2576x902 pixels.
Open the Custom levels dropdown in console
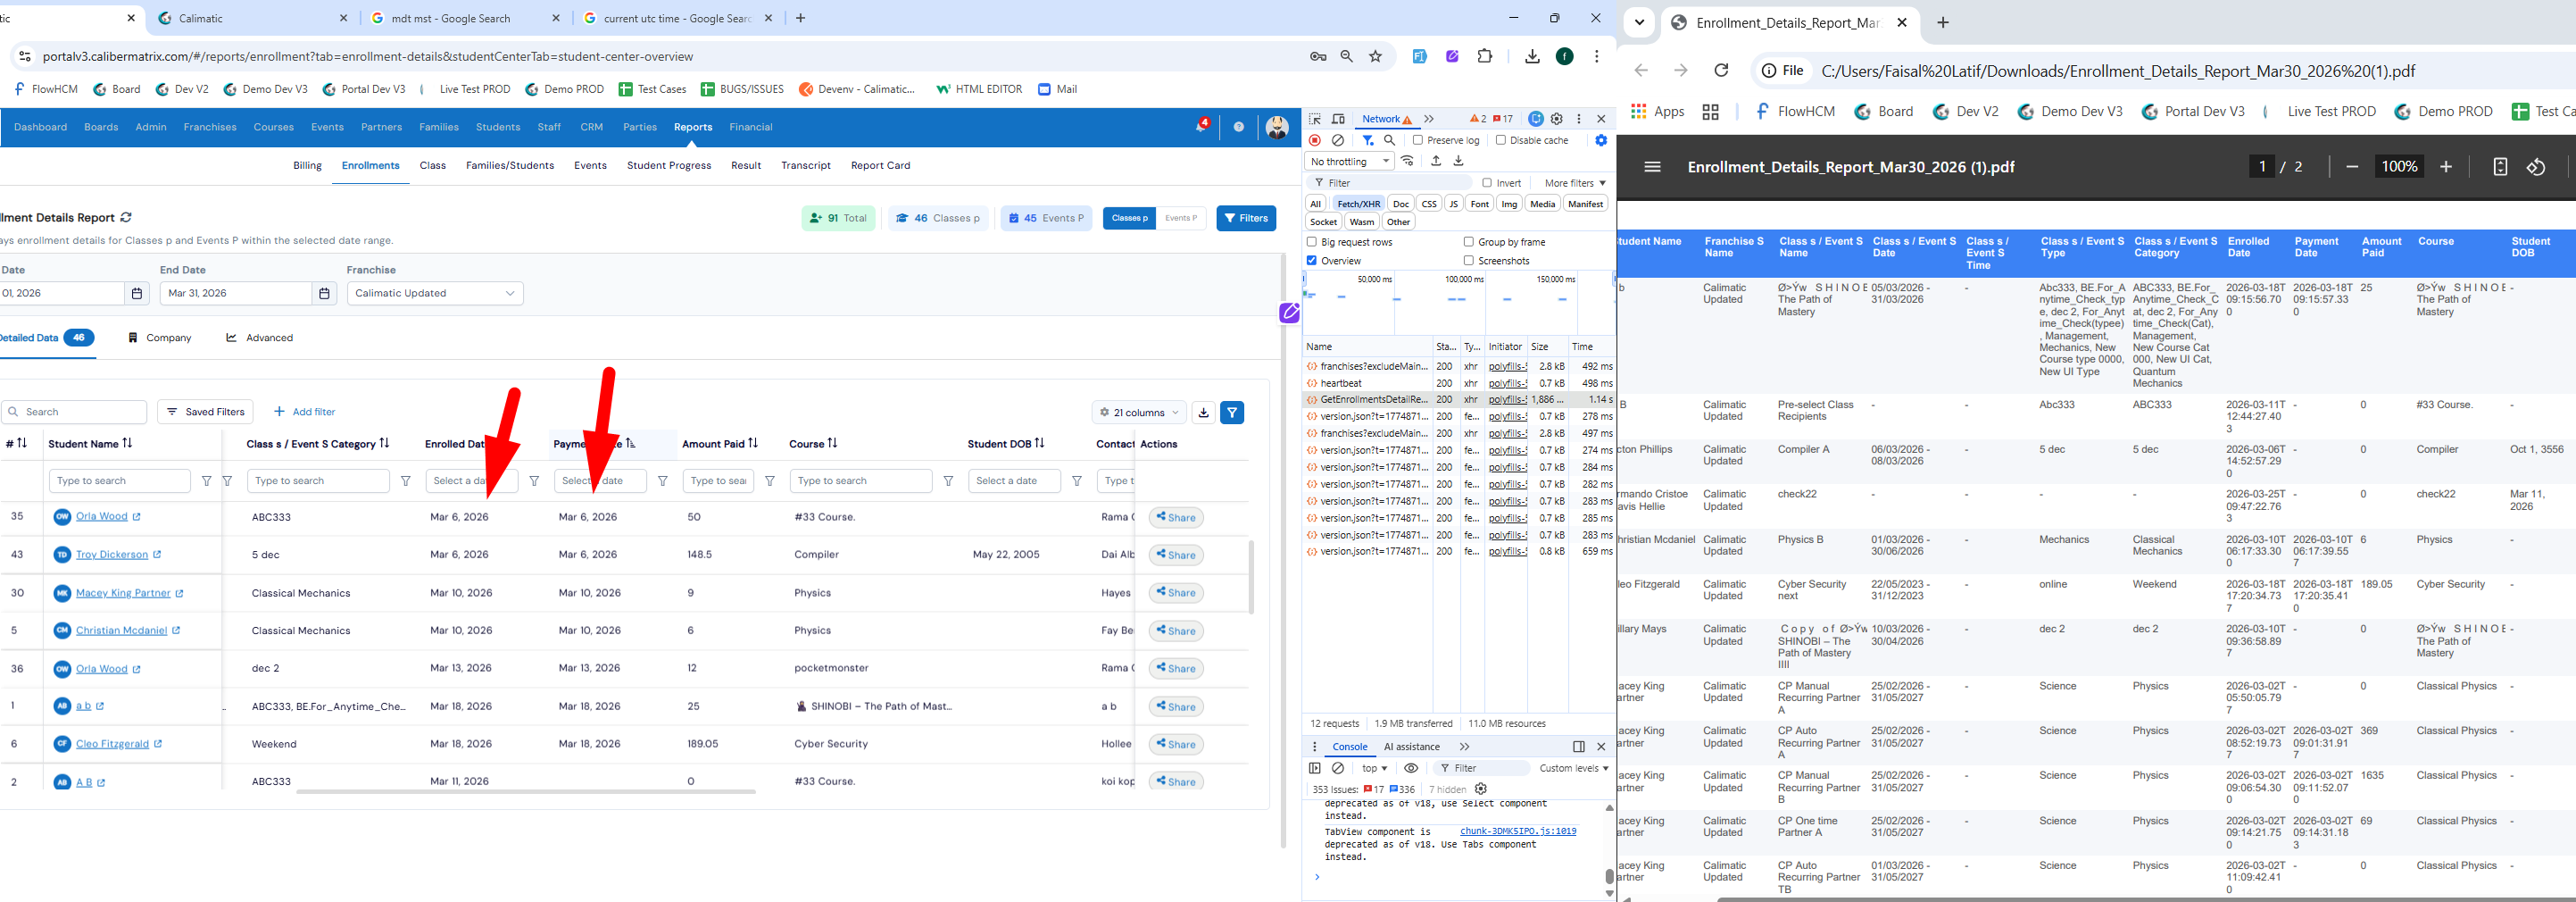[1574, 768]
